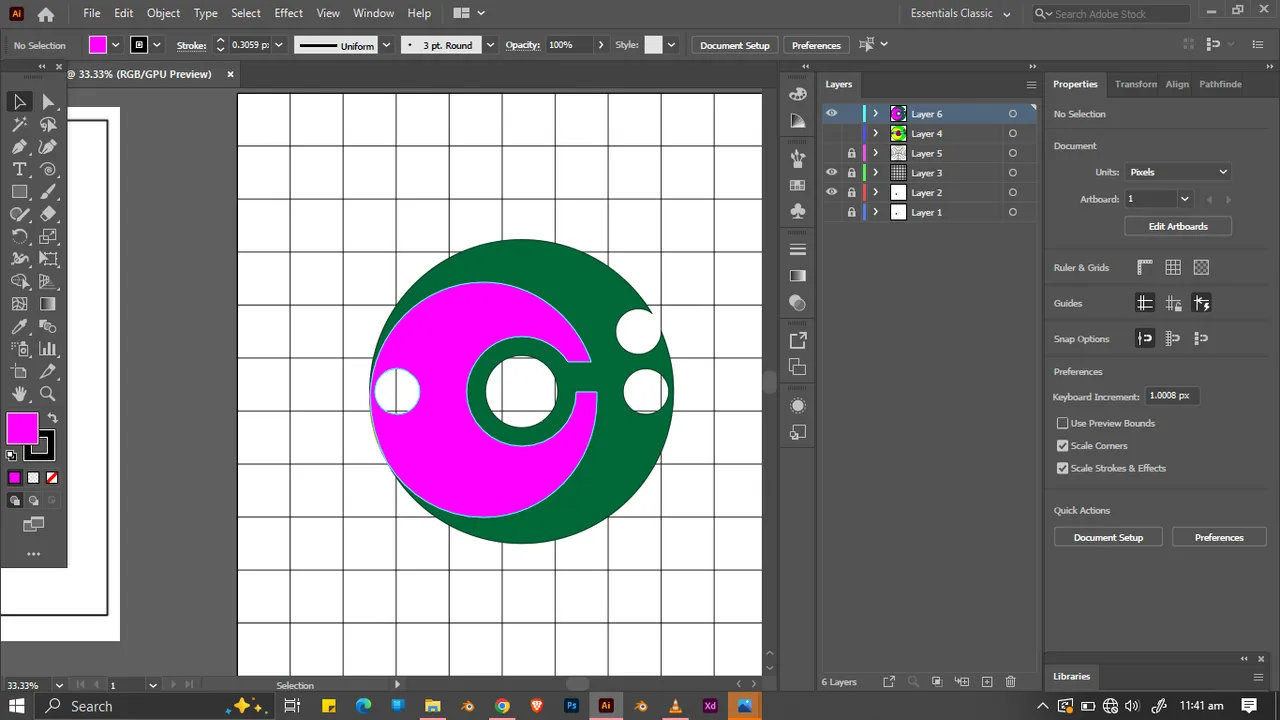Select the Direct Selection tool
This screenshot has height=720, width=1280.
click(x=48, y=102)
